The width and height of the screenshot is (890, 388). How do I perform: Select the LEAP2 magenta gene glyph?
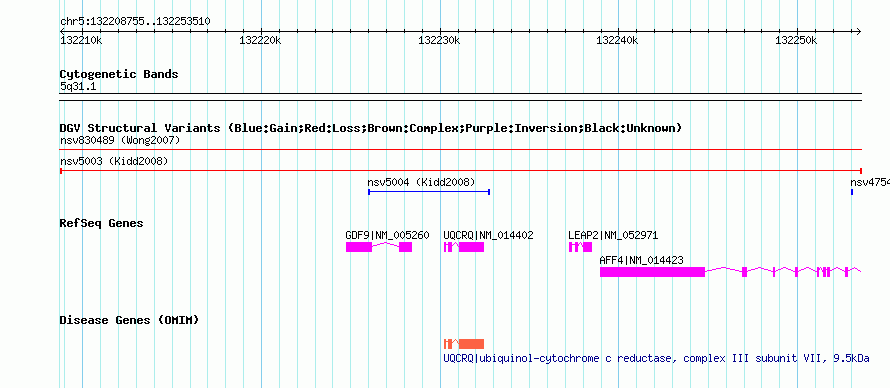pos(580,247)
